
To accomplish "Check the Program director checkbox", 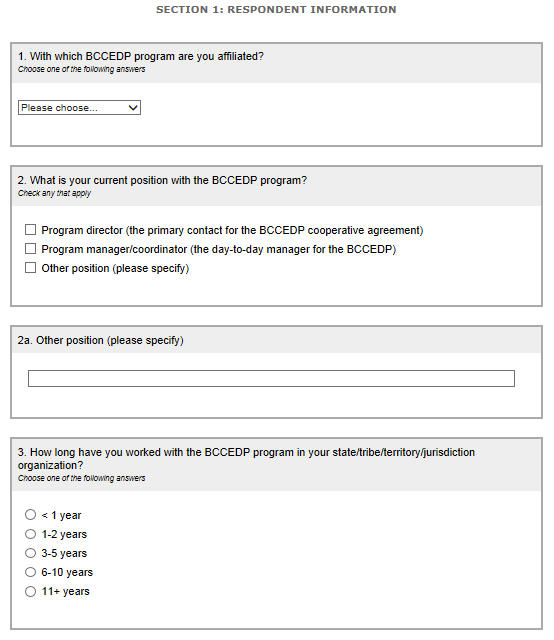I will coord(30,230).
